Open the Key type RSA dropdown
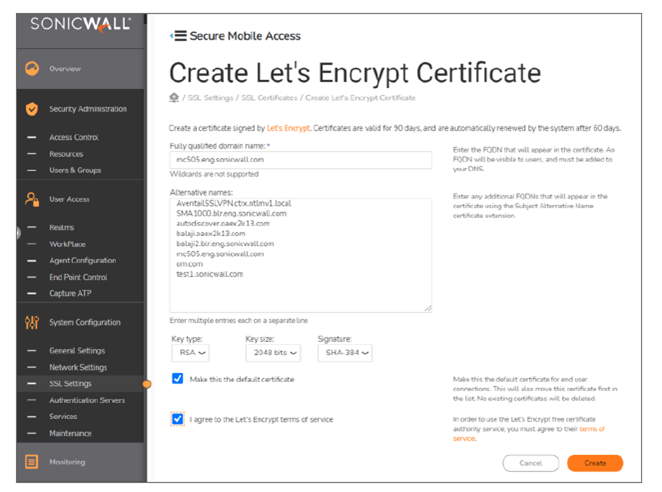 coord(190,353)
